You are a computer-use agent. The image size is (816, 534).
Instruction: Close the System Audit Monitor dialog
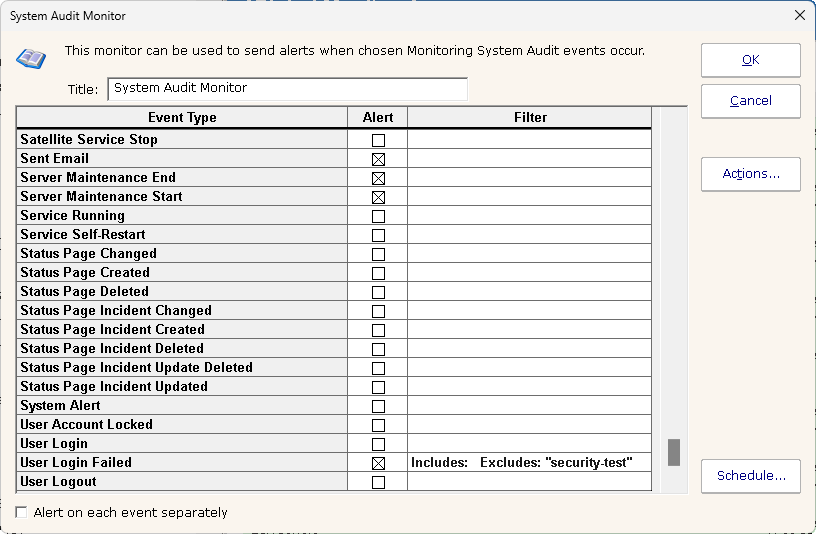[x=799, y=16]
